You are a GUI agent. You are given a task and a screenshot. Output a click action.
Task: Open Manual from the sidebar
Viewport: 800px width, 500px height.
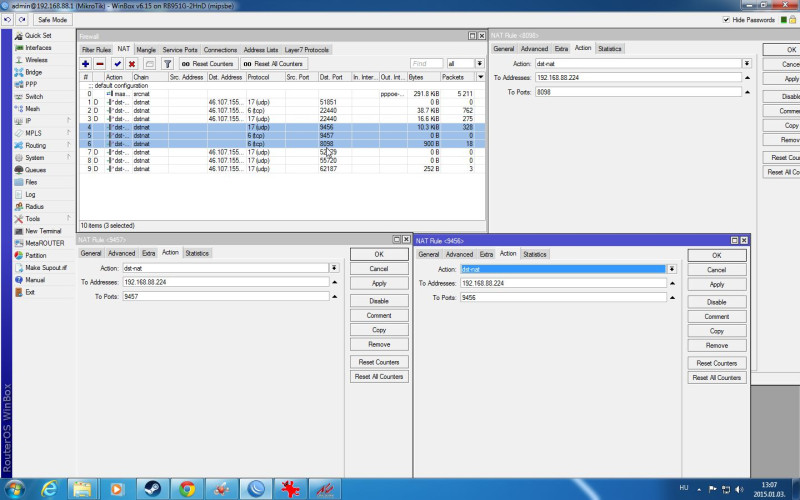tap(35, 280)
